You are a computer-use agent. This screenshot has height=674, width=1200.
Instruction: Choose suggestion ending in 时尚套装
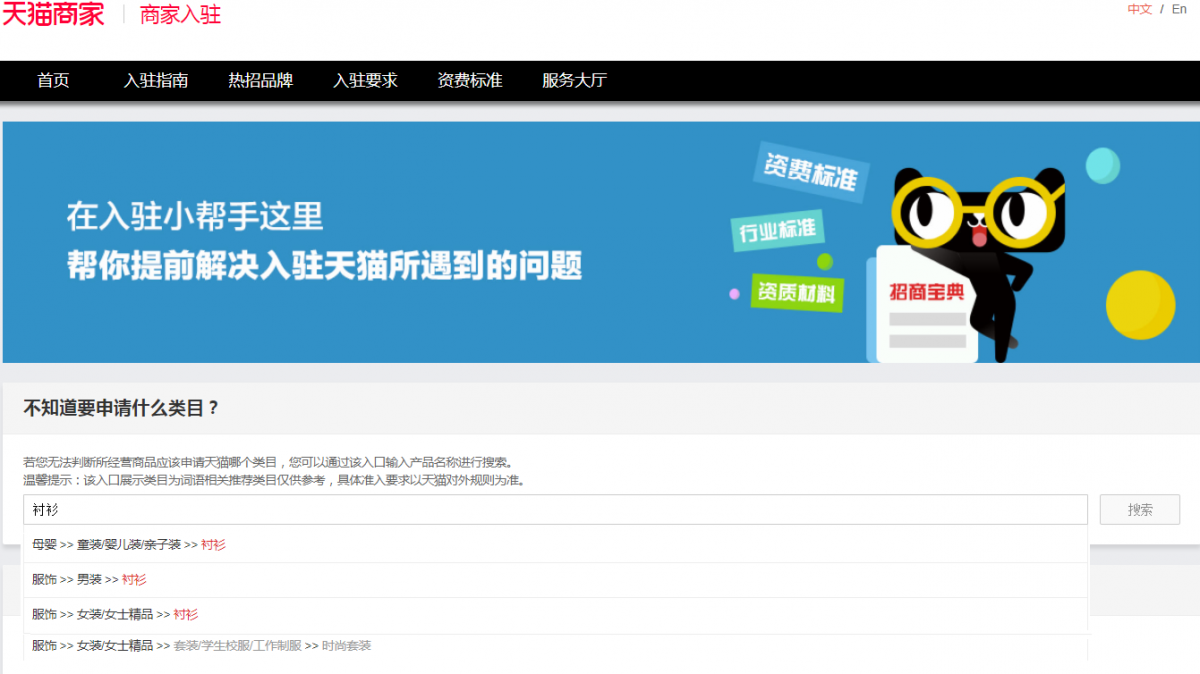555,647
